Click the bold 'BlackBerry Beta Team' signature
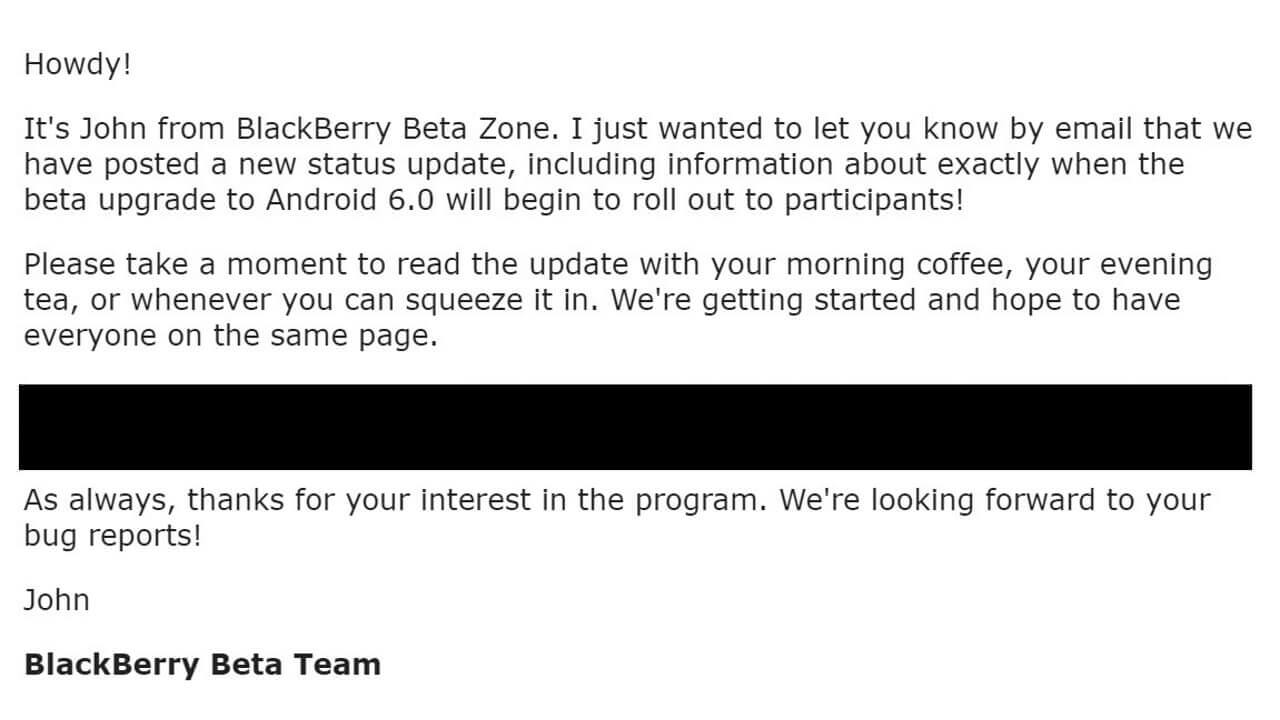 tap(202, 665)
